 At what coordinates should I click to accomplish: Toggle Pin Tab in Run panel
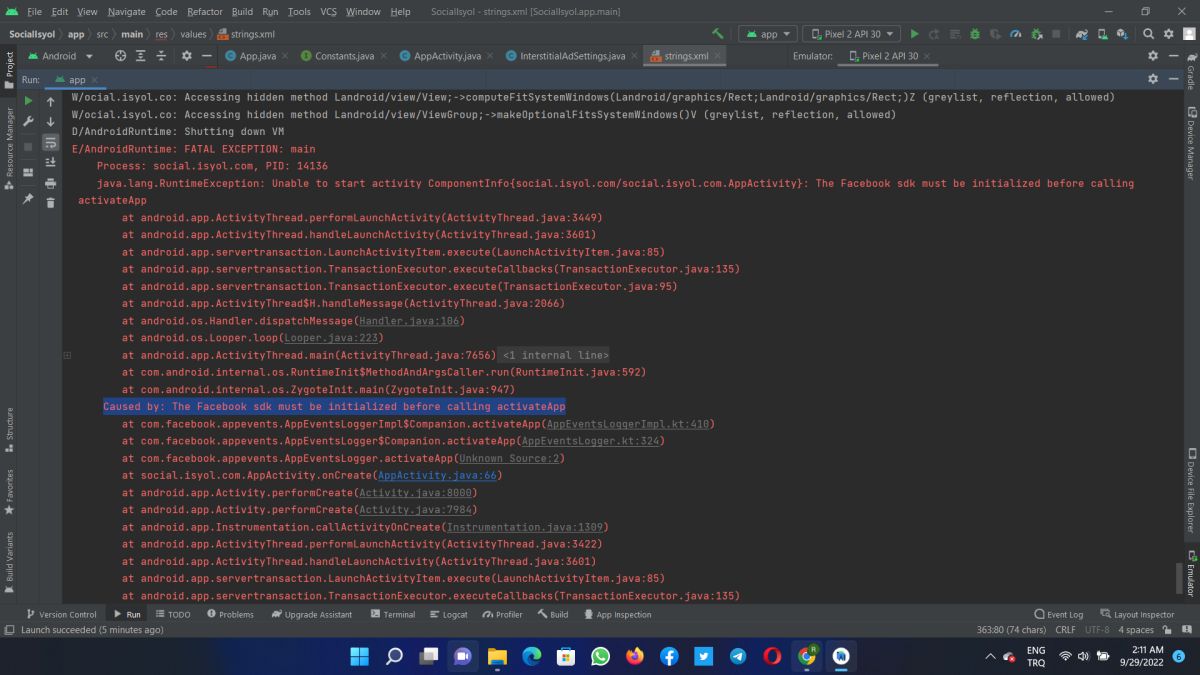[28, 199]
